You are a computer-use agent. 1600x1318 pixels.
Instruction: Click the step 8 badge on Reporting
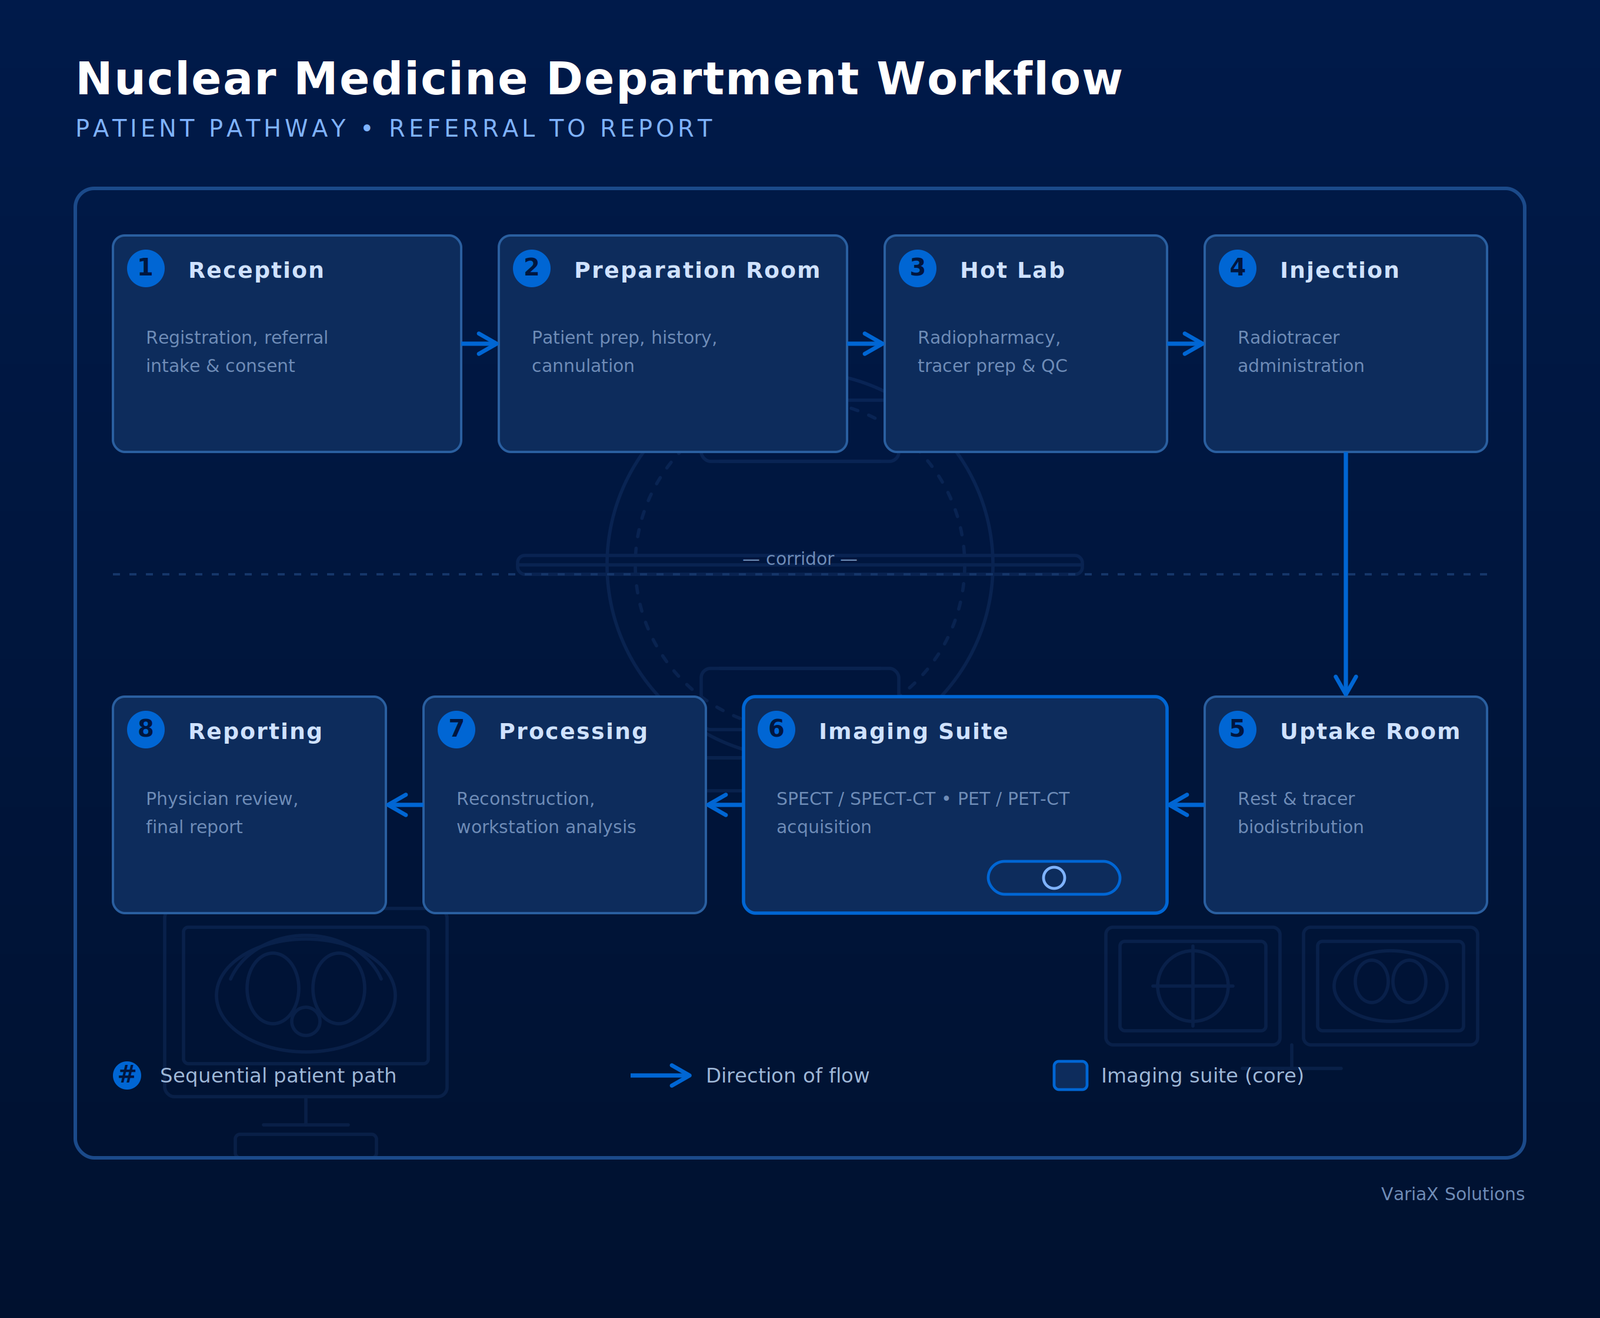(x=146, y=729)
